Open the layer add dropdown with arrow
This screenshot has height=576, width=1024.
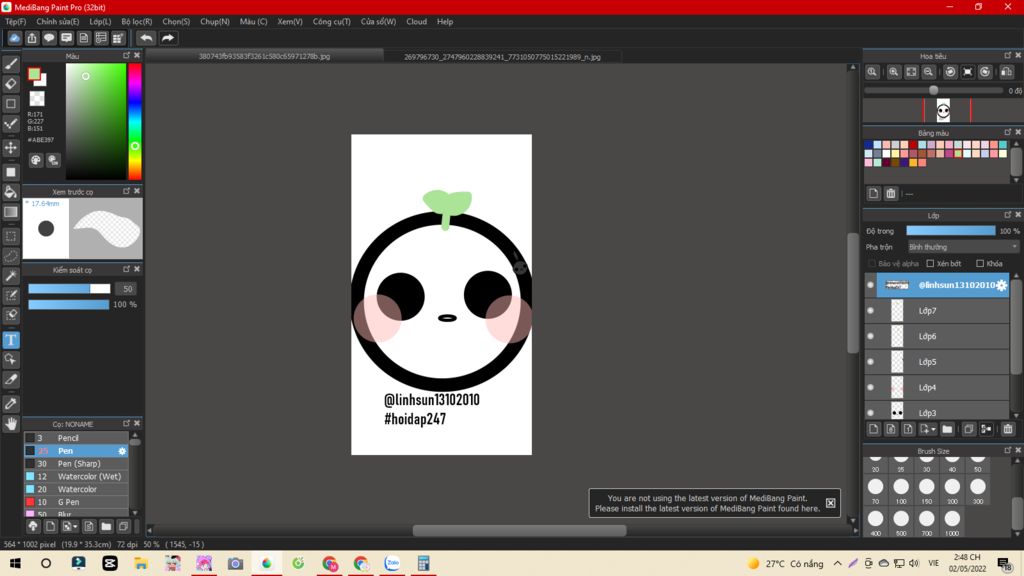pos(927,429)
